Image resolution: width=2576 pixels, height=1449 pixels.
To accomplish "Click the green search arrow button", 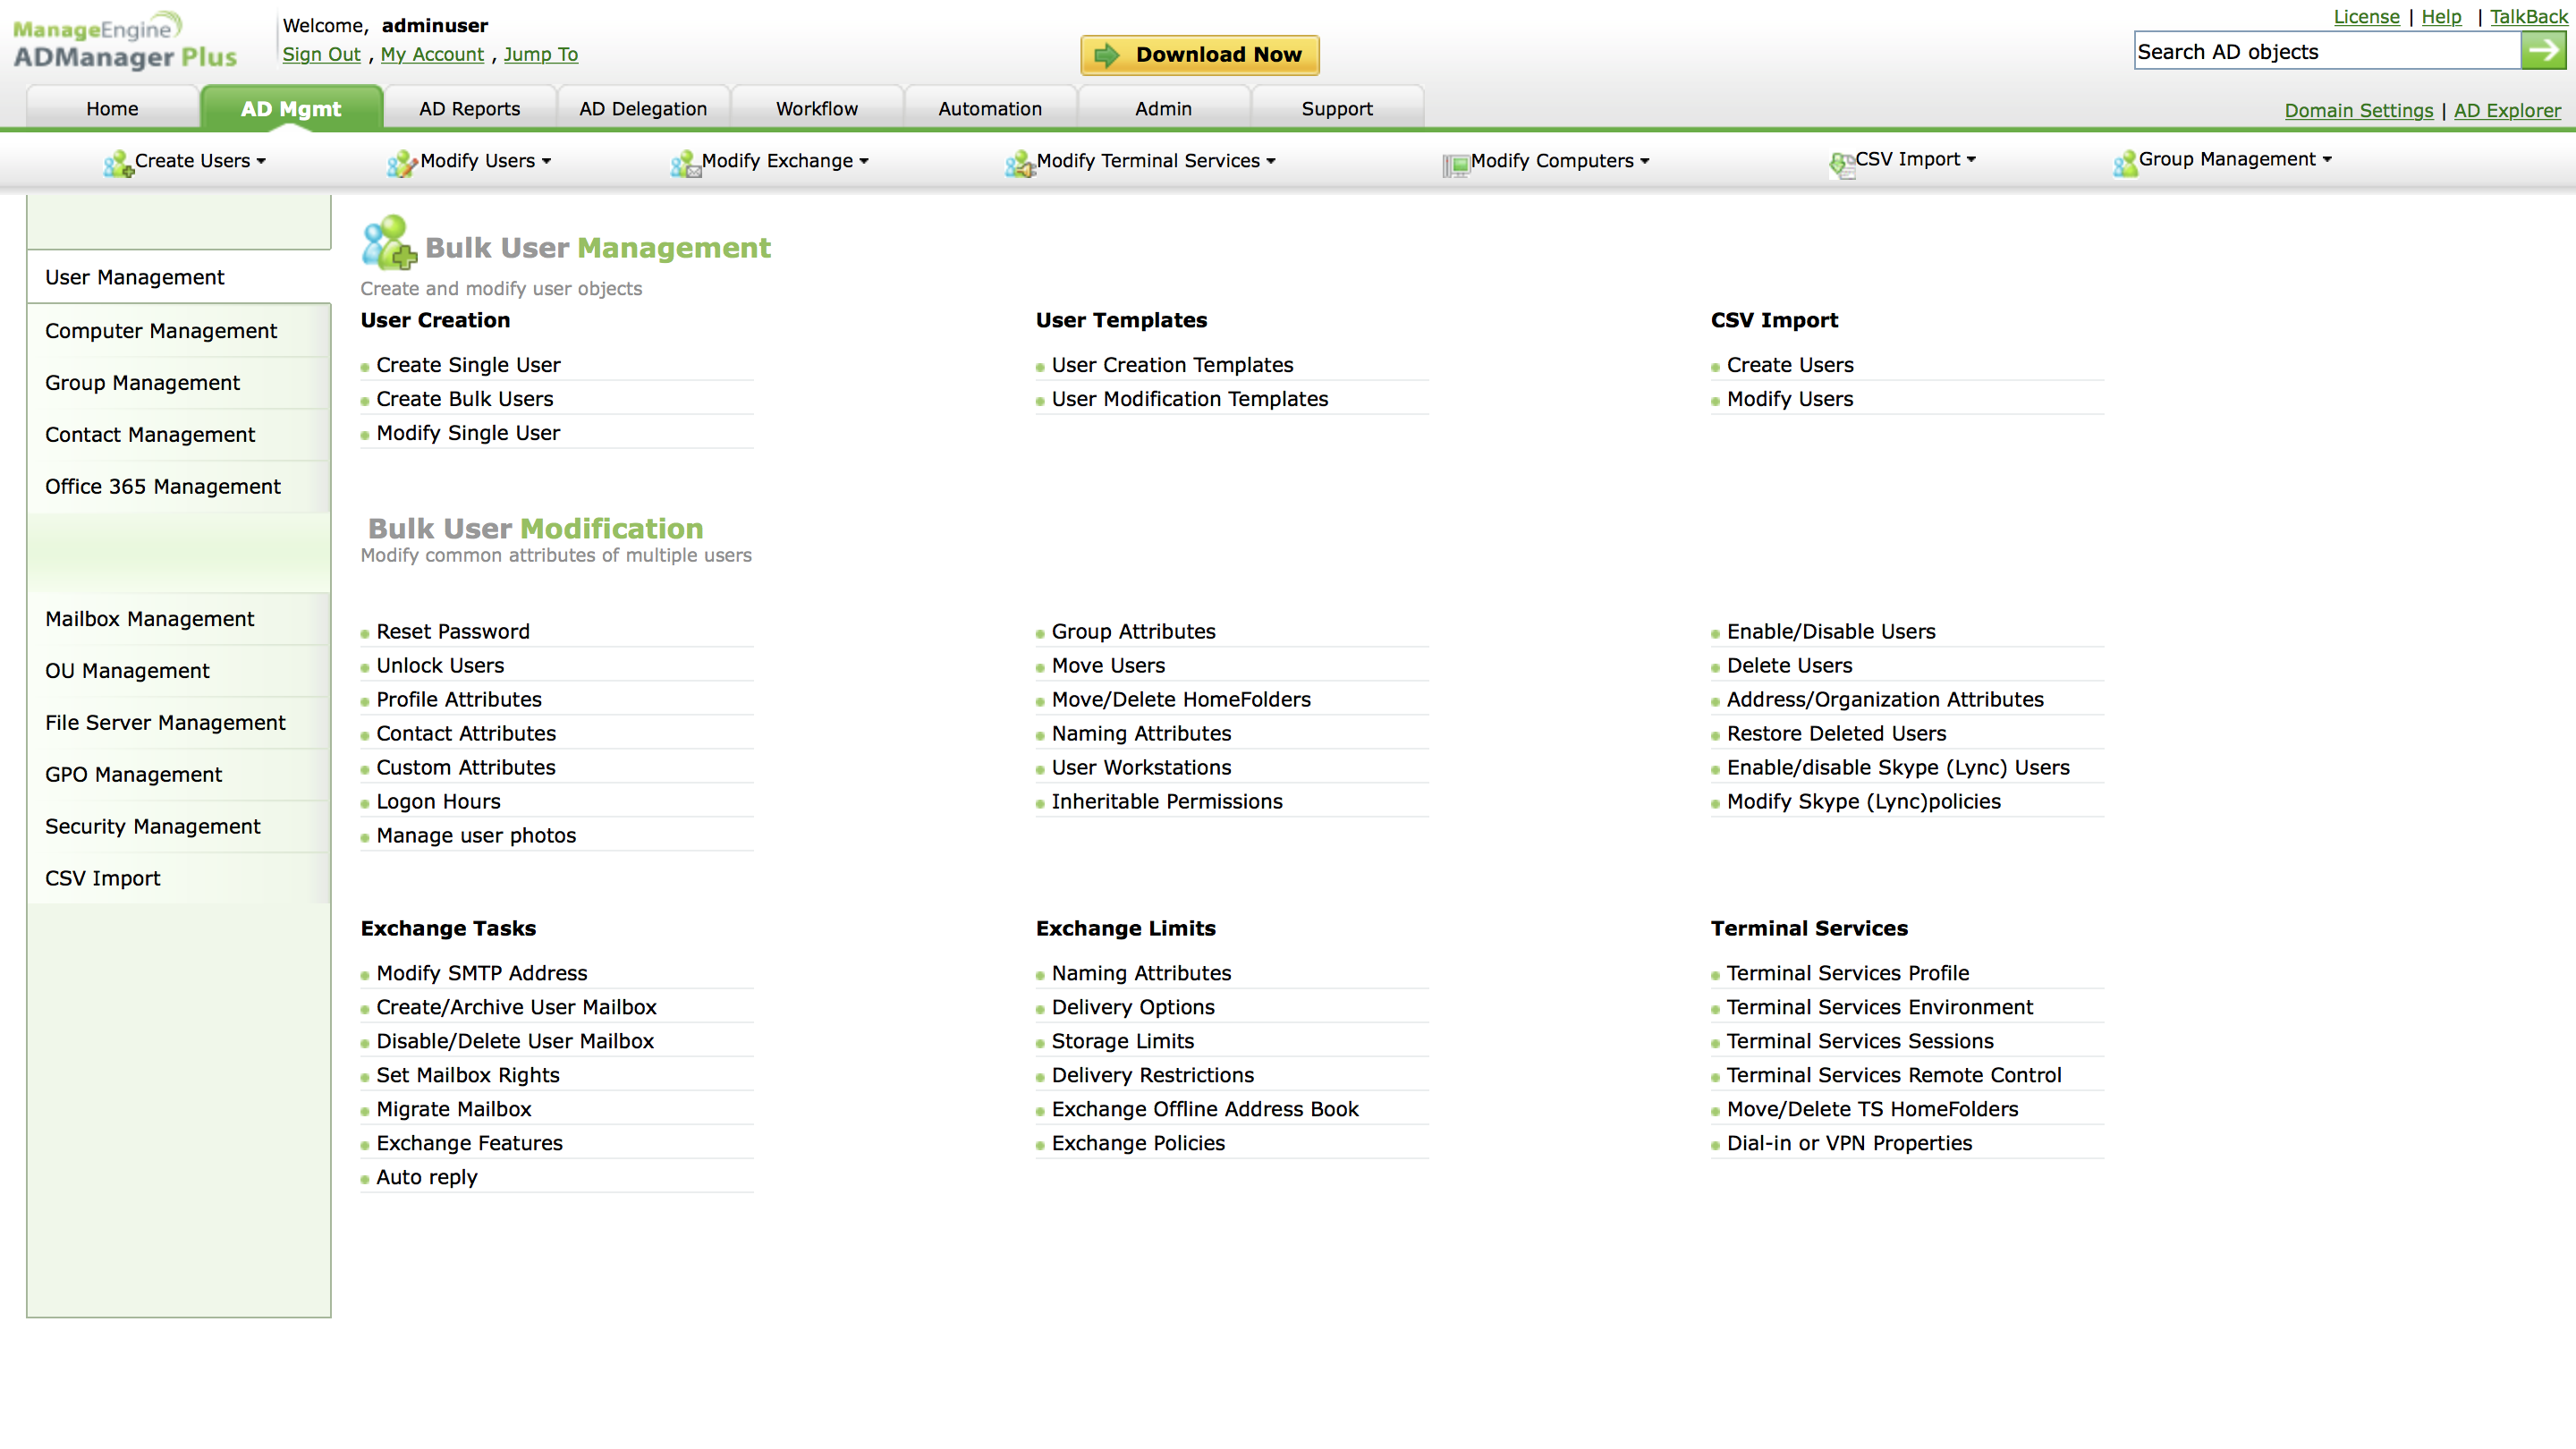I will point(2543,51).
